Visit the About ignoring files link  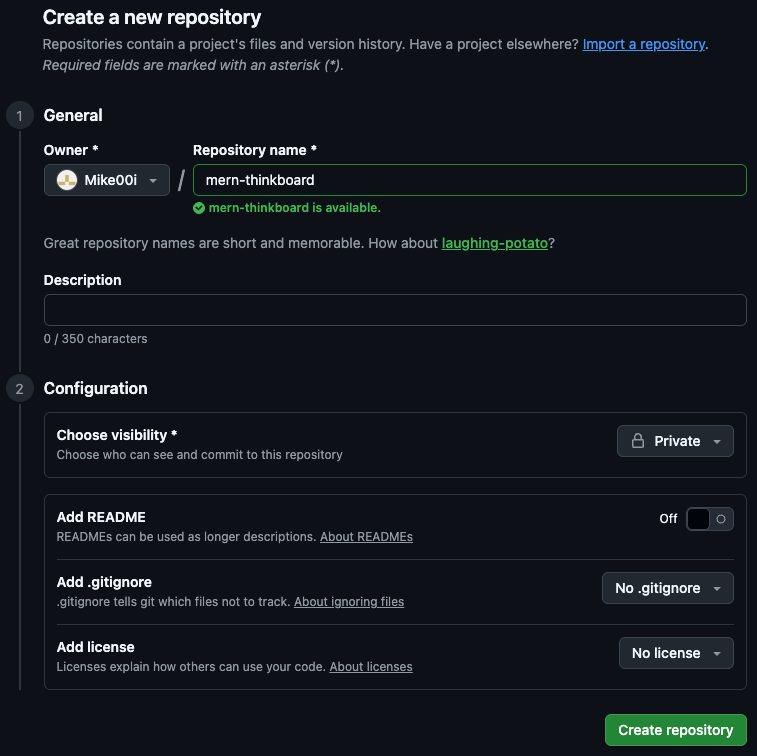tap(349, 602)
